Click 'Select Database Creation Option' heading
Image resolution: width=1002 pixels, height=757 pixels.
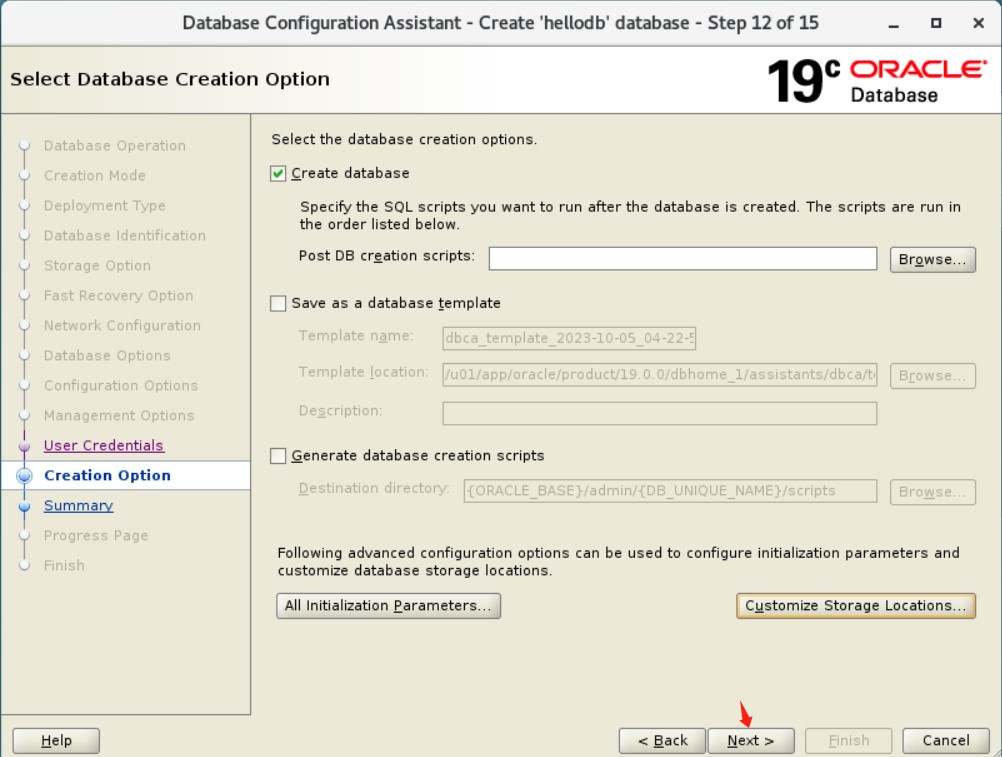(170, 79)
